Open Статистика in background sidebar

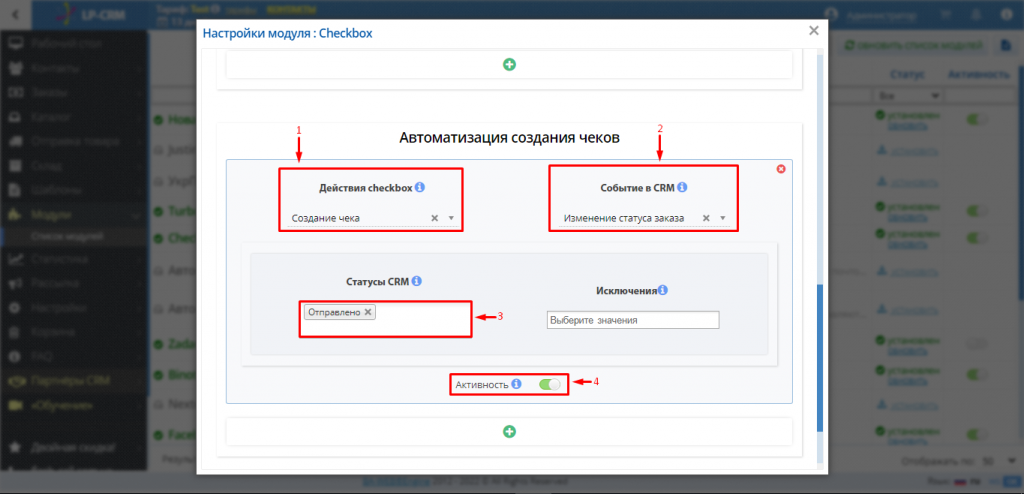[x=59, y=259]
